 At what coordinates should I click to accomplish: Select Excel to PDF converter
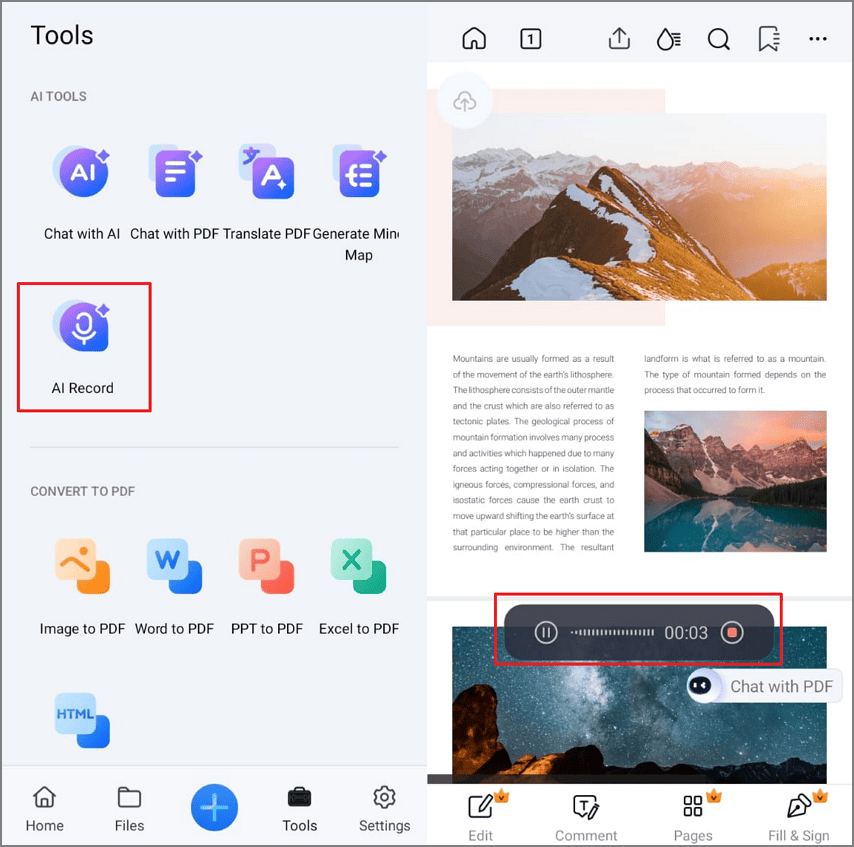pyautogui.click(x=359, y=587)
